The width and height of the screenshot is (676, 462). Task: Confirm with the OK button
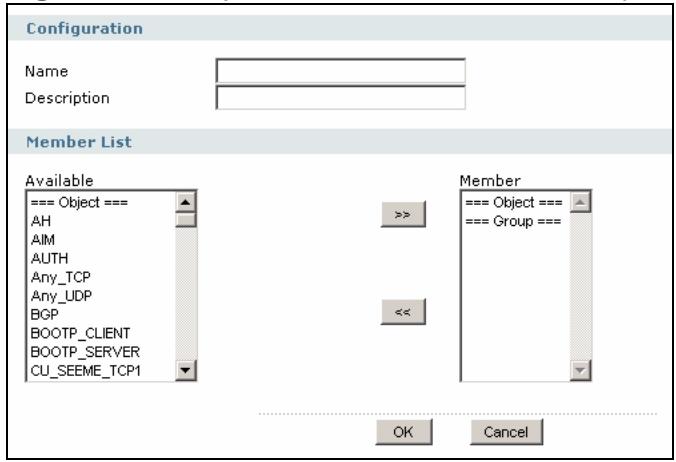coord(404,432)
